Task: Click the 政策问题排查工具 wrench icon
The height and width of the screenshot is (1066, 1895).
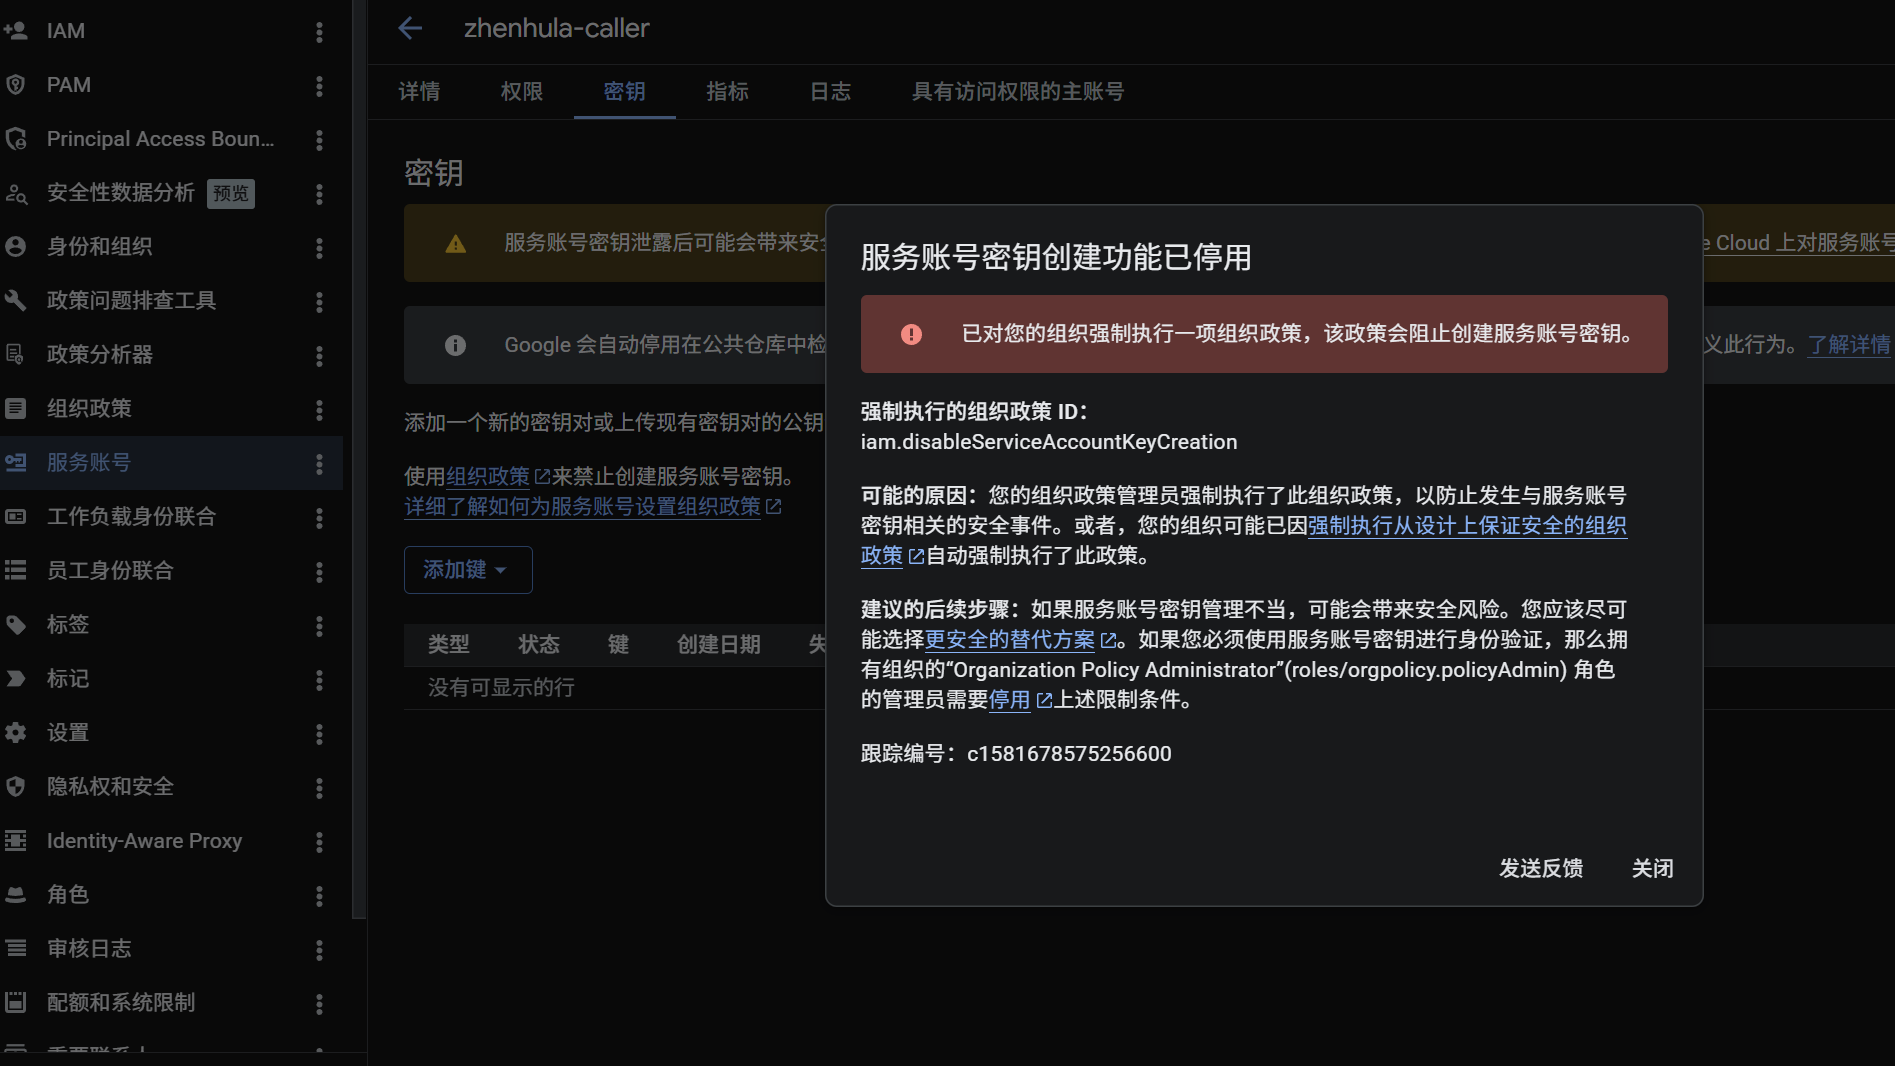Action: coord(15,301)
